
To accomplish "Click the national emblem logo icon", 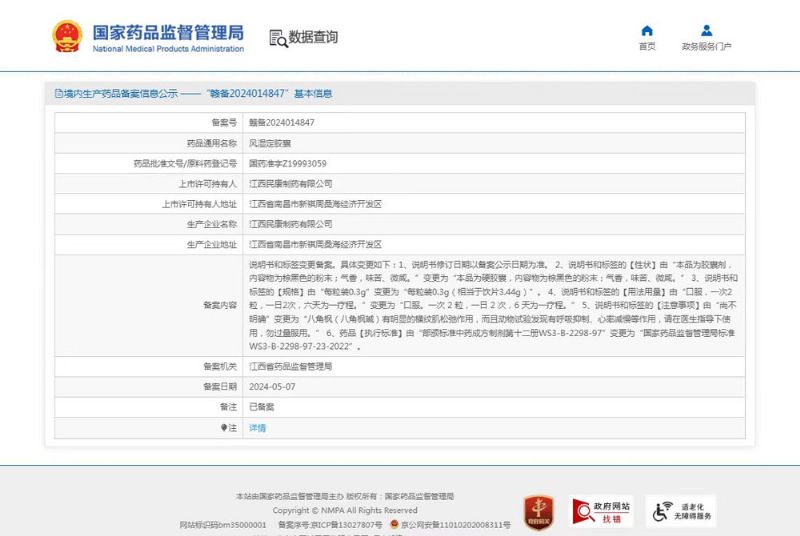I will [x=67, y=37].
